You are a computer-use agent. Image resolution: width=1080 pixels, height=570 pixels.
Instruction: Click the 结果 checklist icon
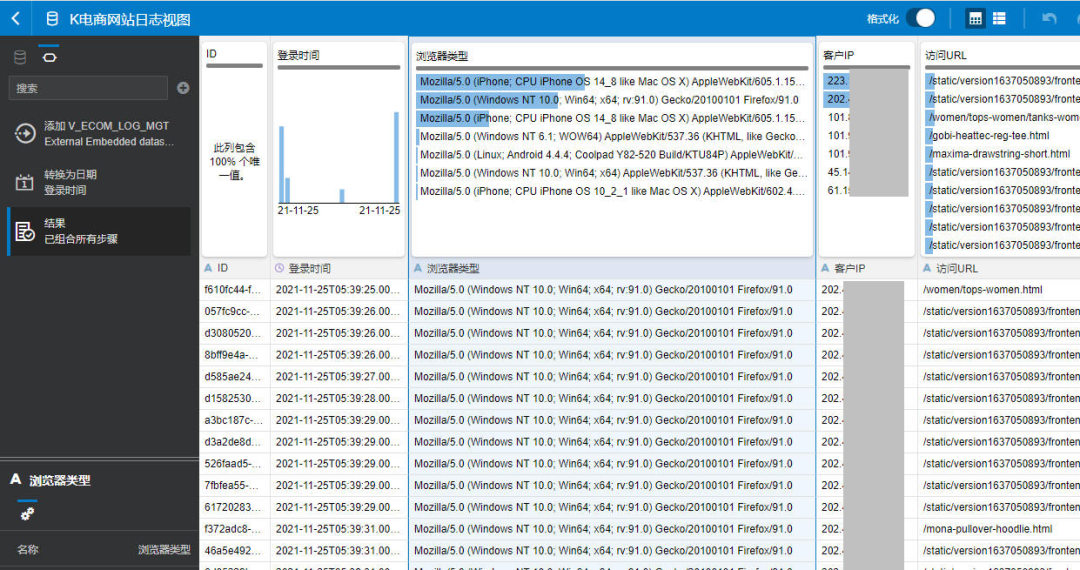(x=25, y=231)
